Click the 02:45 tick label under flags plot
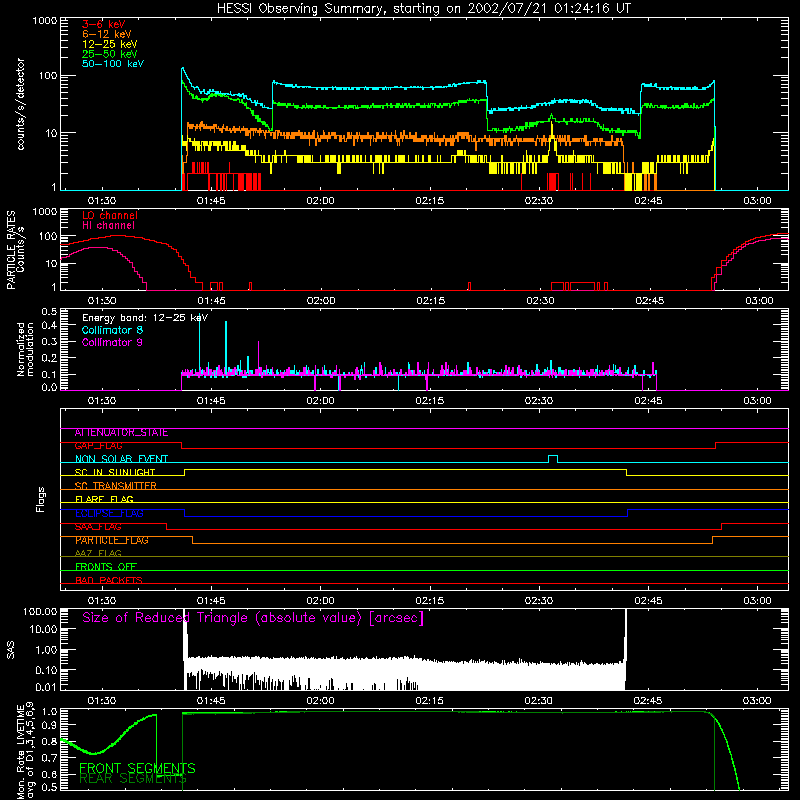 click(648, 601)
